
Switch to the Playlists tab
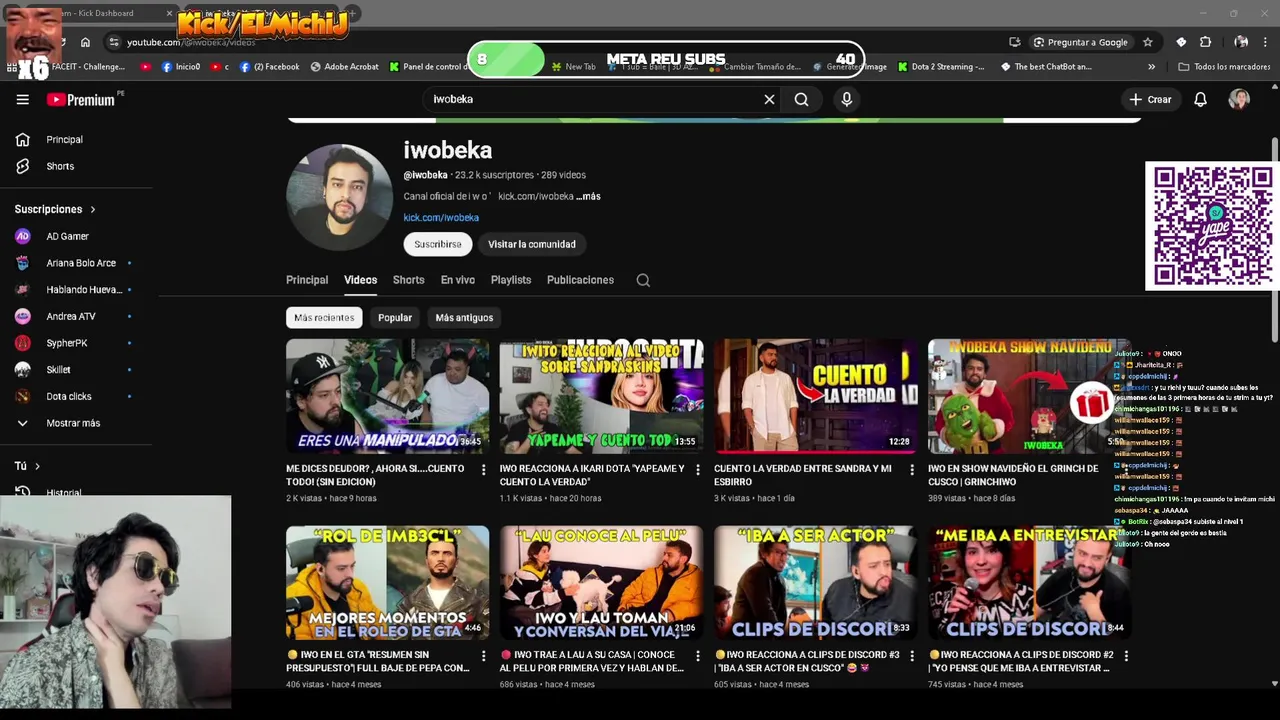click(511, 280)
